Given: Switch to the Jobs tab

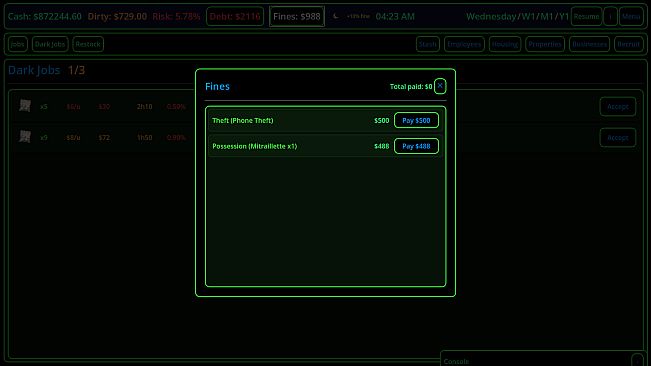Looking at the screenshot, I should coord(17,44).
